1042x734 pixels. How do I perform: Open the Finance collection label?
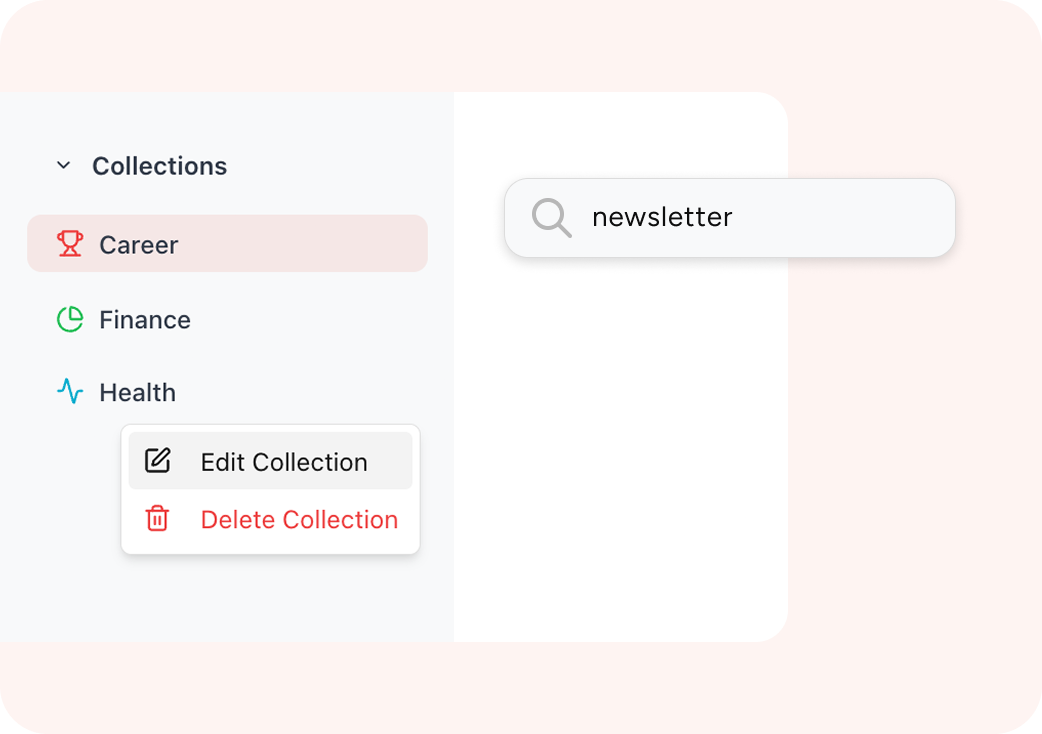[x=144, y=320]
